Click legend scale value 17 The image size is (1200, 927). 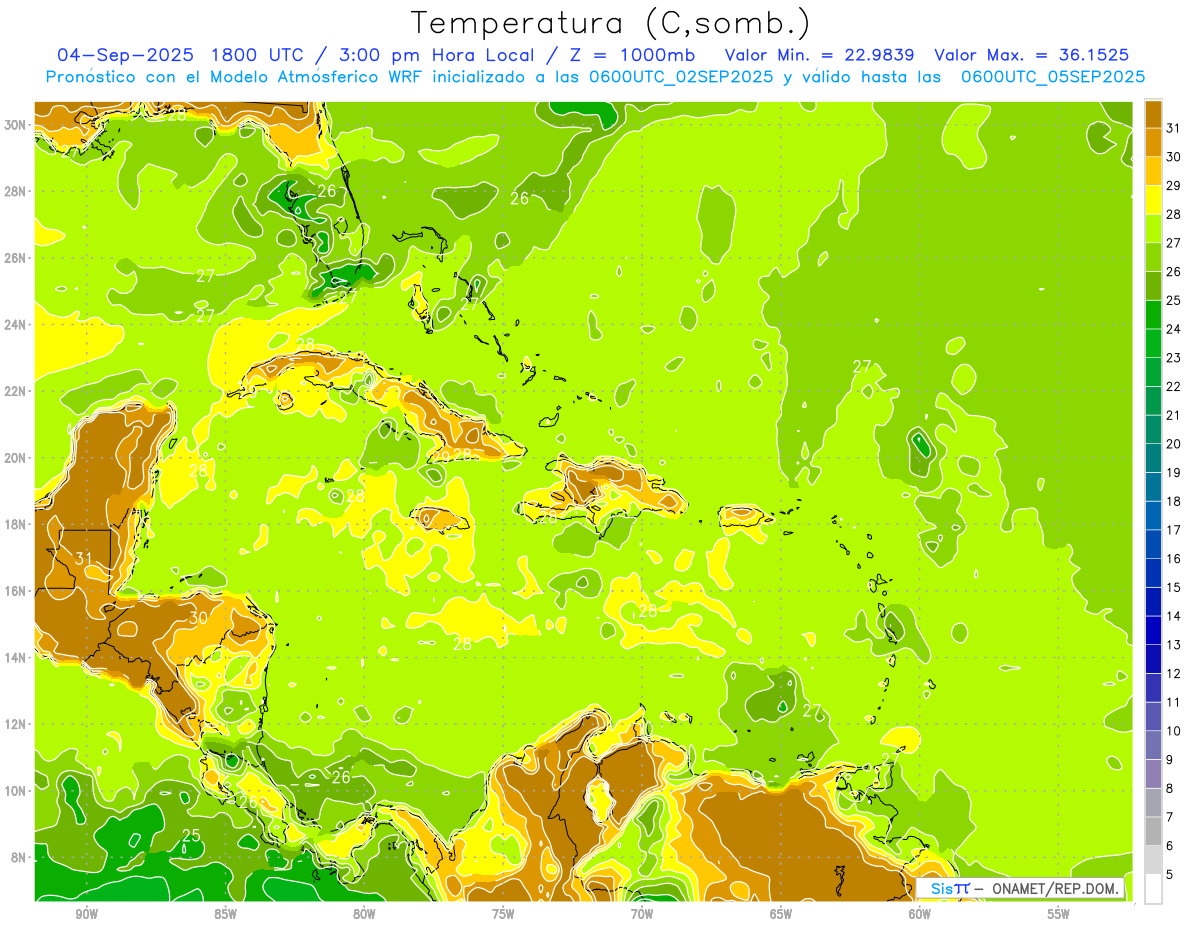click(1174, 530)
